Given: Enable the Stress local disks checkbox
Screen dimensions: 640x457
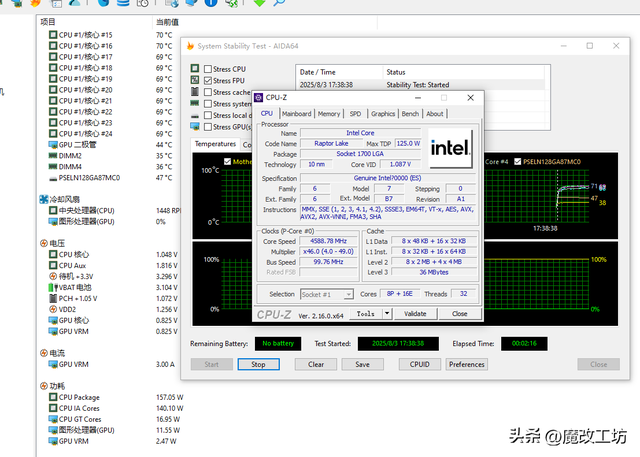Looking at the screenshot, I should [208, 115].
